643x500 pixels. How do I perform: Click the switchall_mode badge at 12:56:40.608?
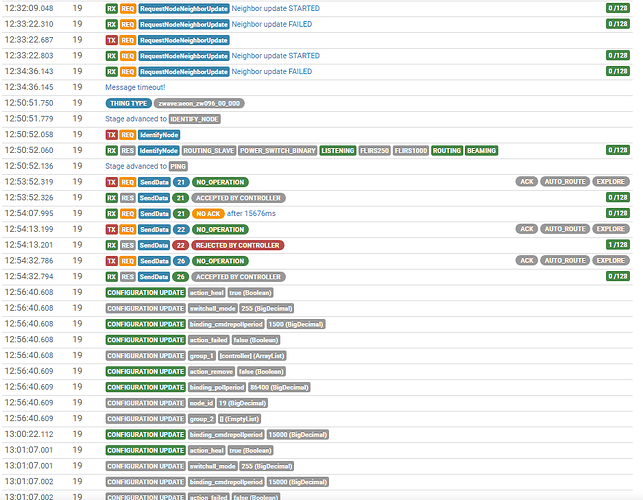click(x=213, y=308)
